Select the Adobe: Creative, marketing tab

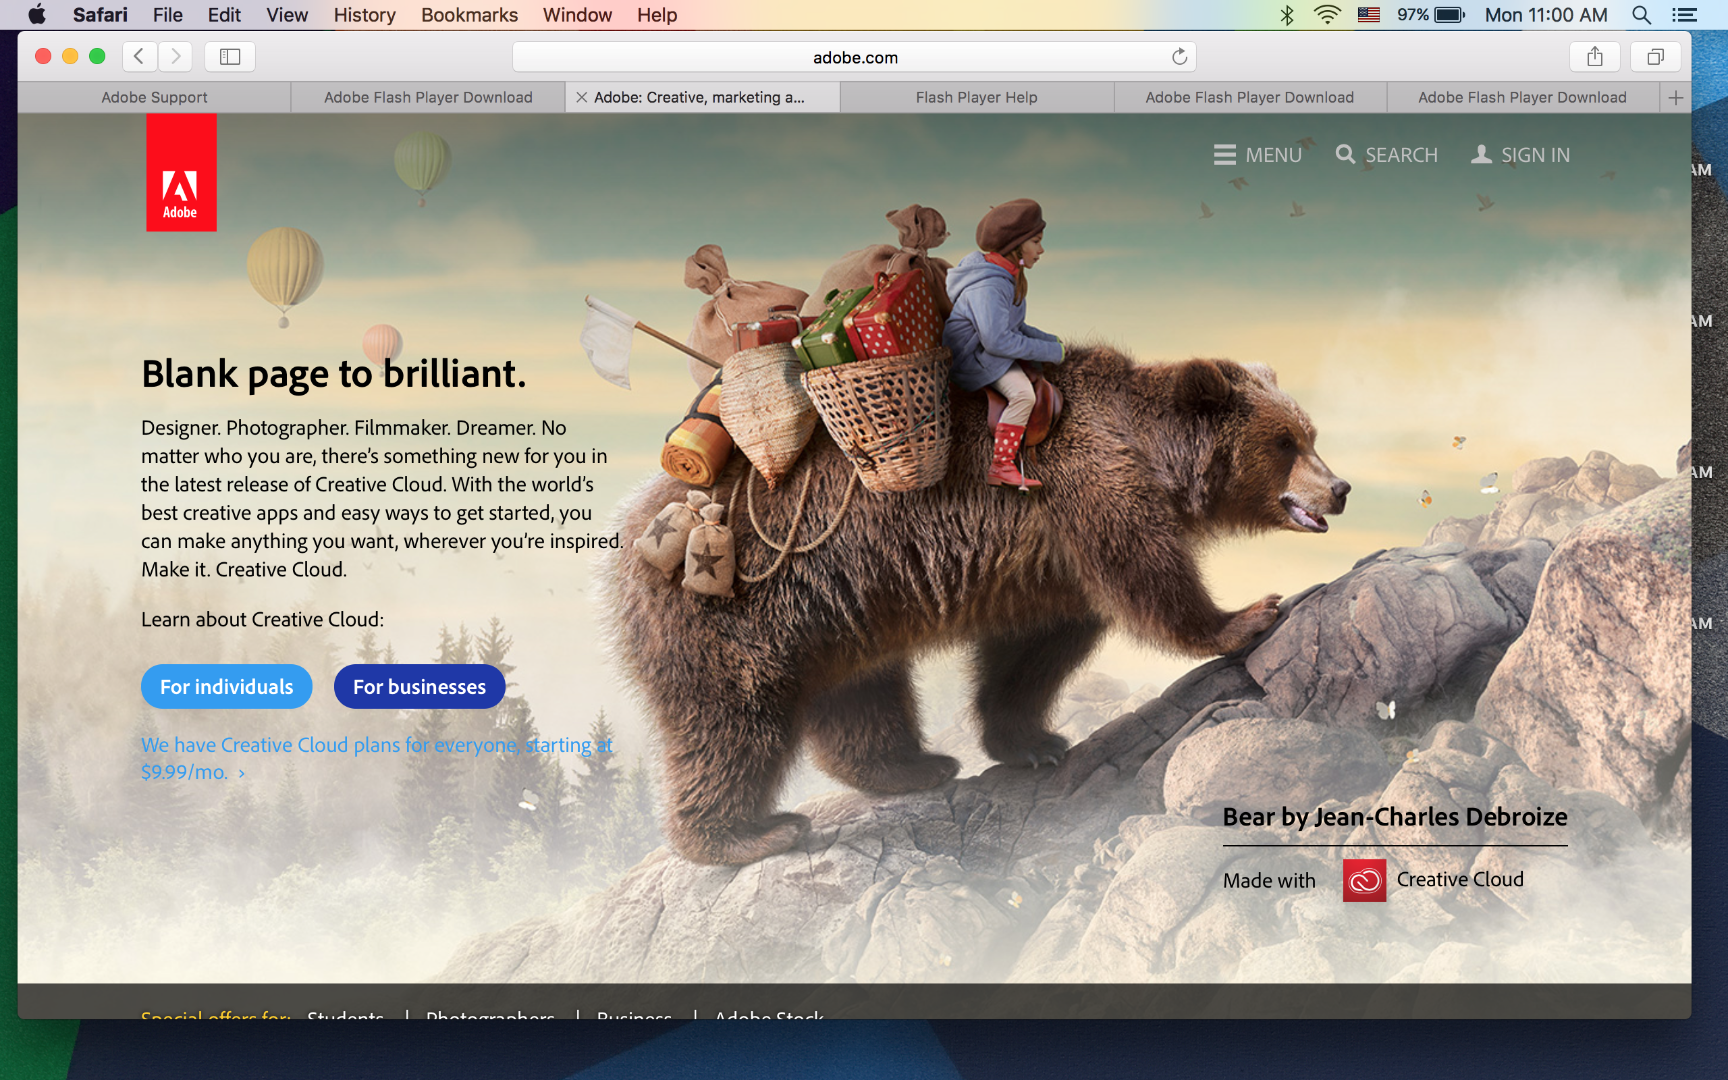pos(702,97)
